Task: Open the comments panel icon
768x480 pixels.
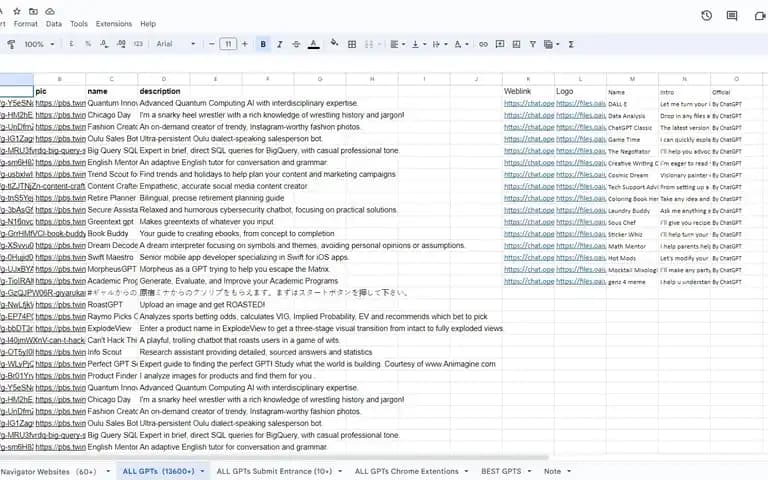Action: (x=732, y=16)
